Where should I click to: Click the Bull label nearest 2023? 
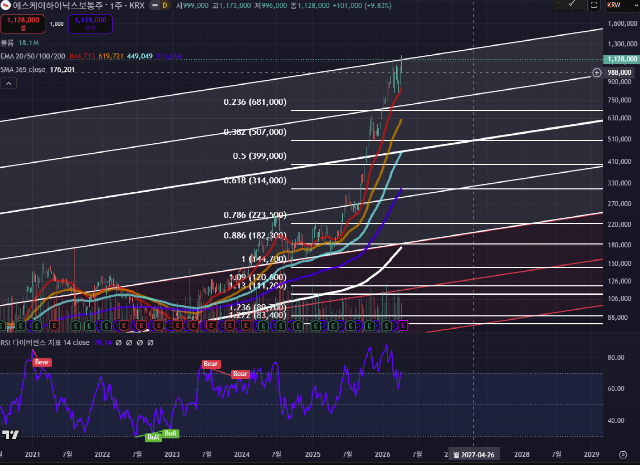[x=171, y=433]
